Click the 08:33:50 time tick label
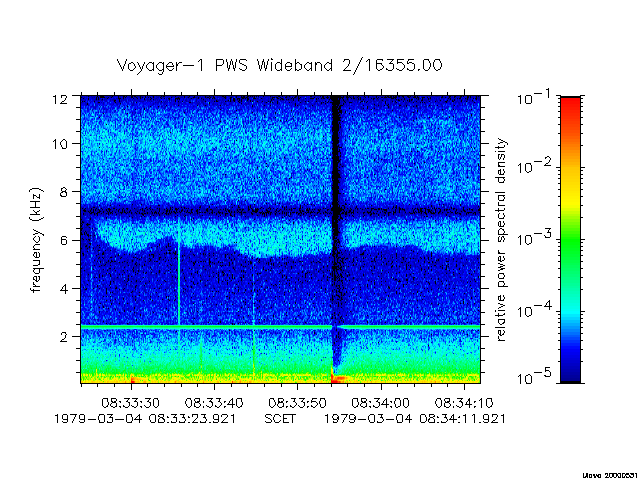The height and width of the screenshot is (480, 640). pos(297,403)
